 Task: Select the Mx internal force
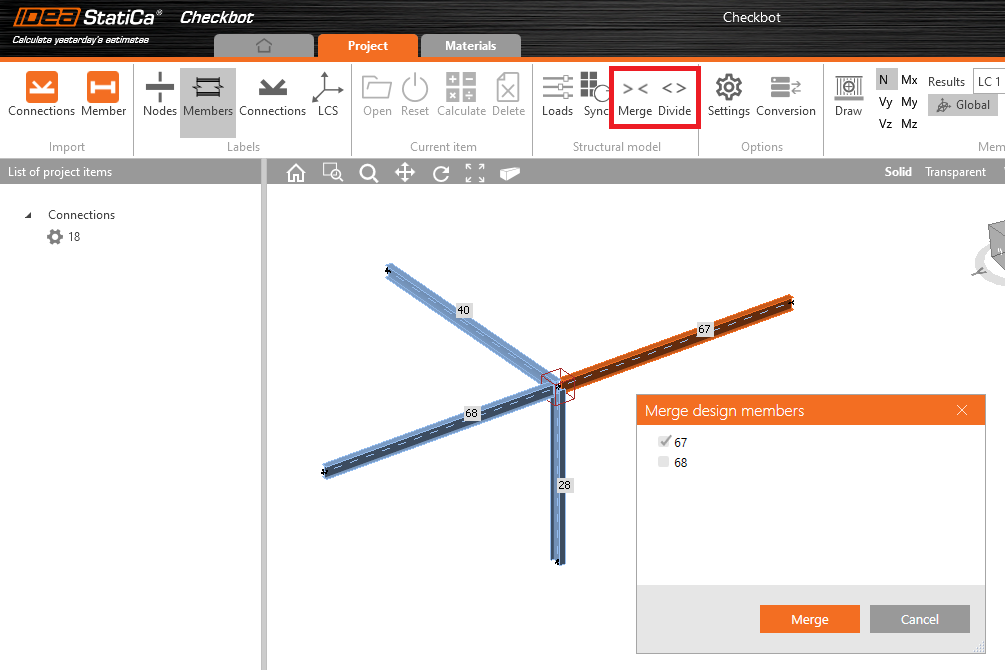point(909,80)
